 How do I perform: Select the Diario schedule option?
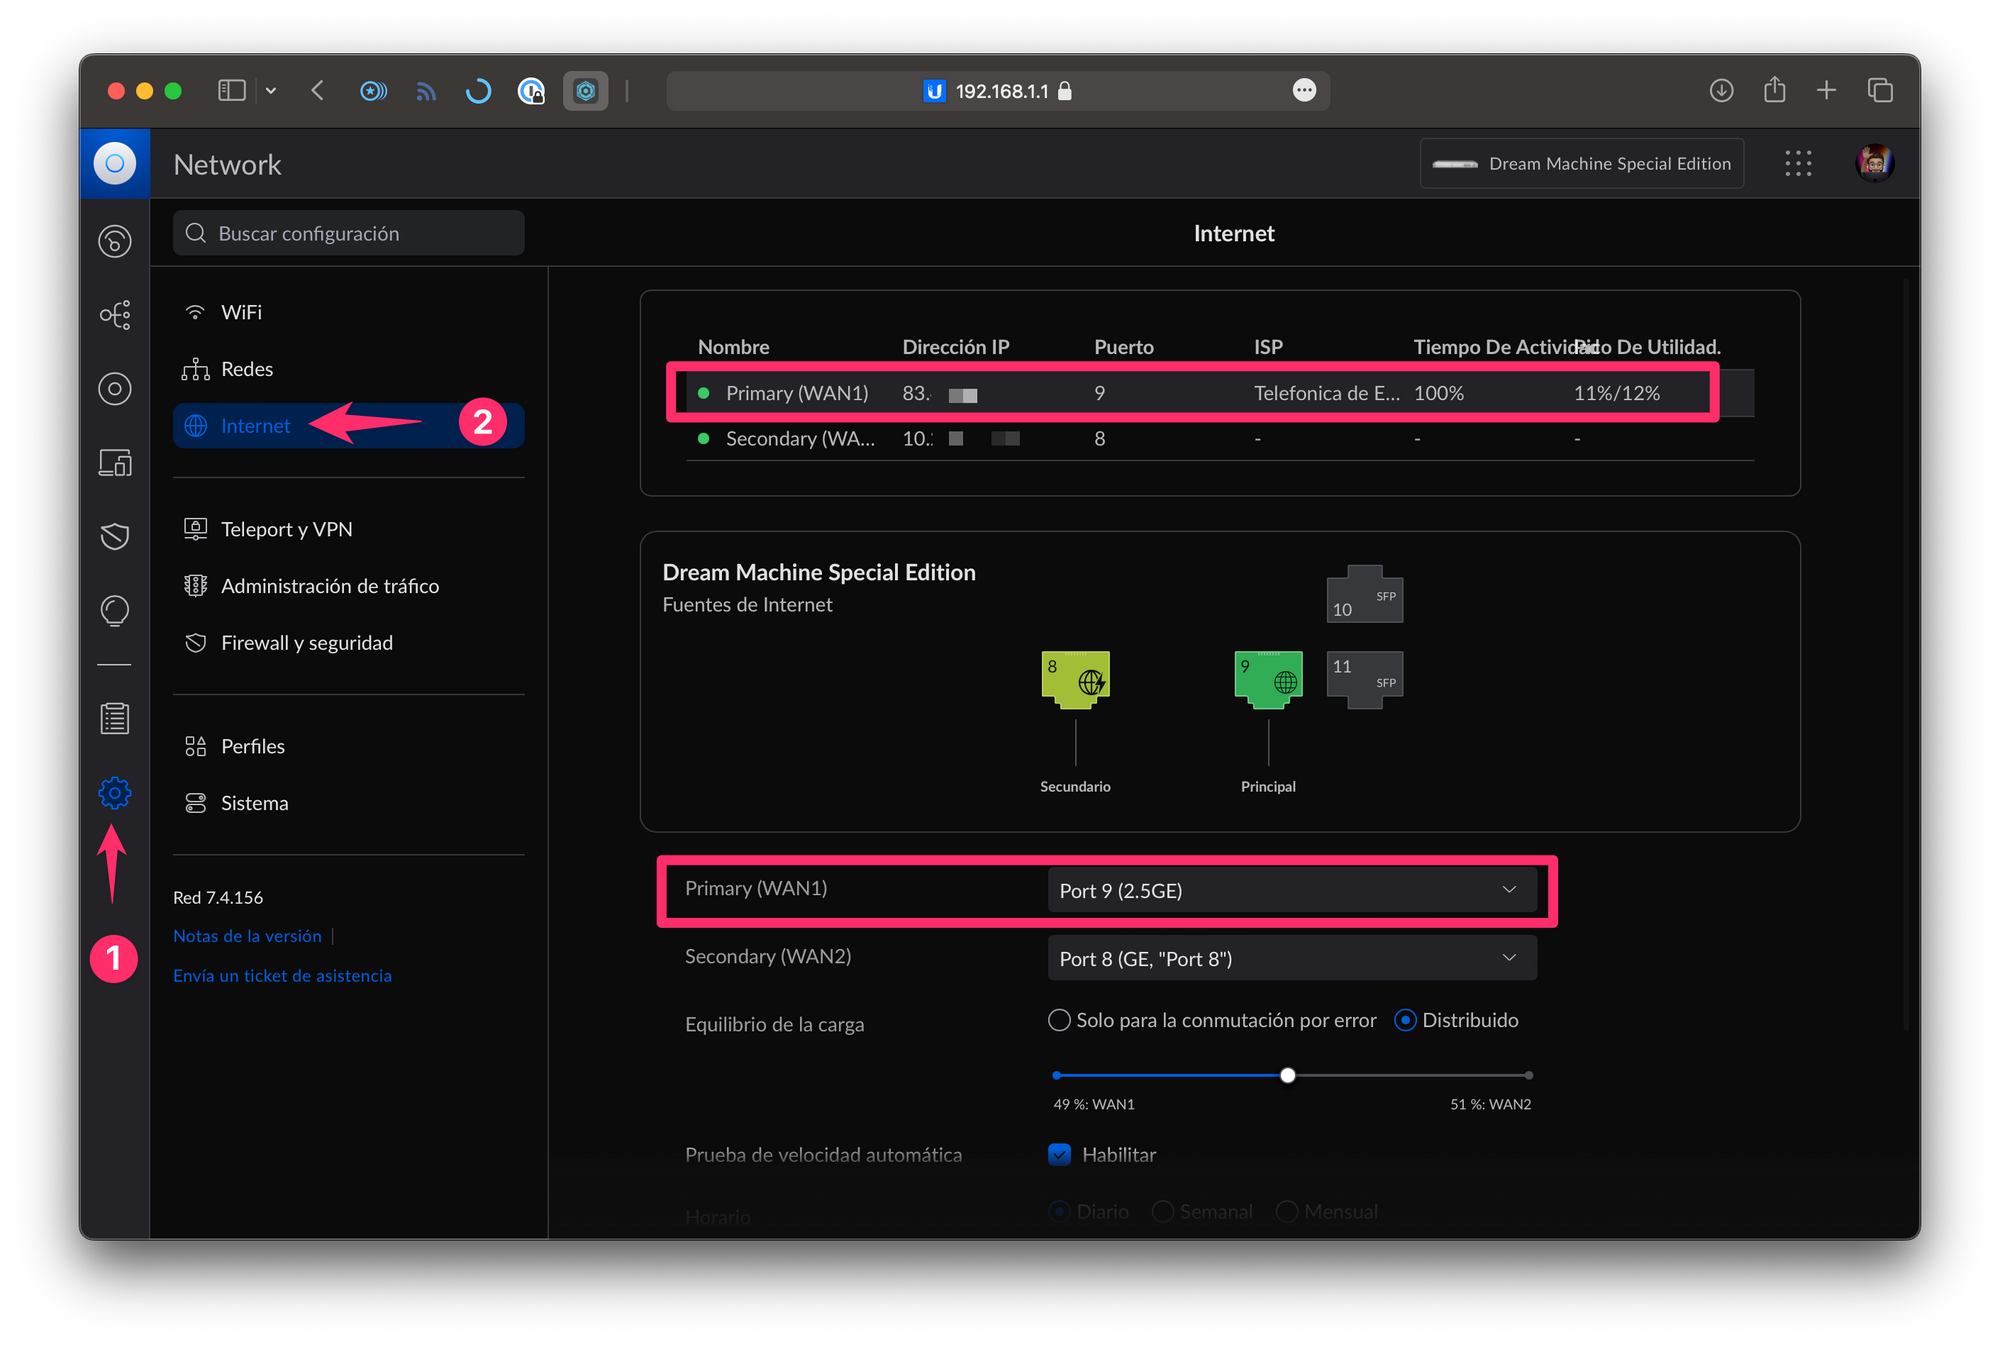1088,1211
